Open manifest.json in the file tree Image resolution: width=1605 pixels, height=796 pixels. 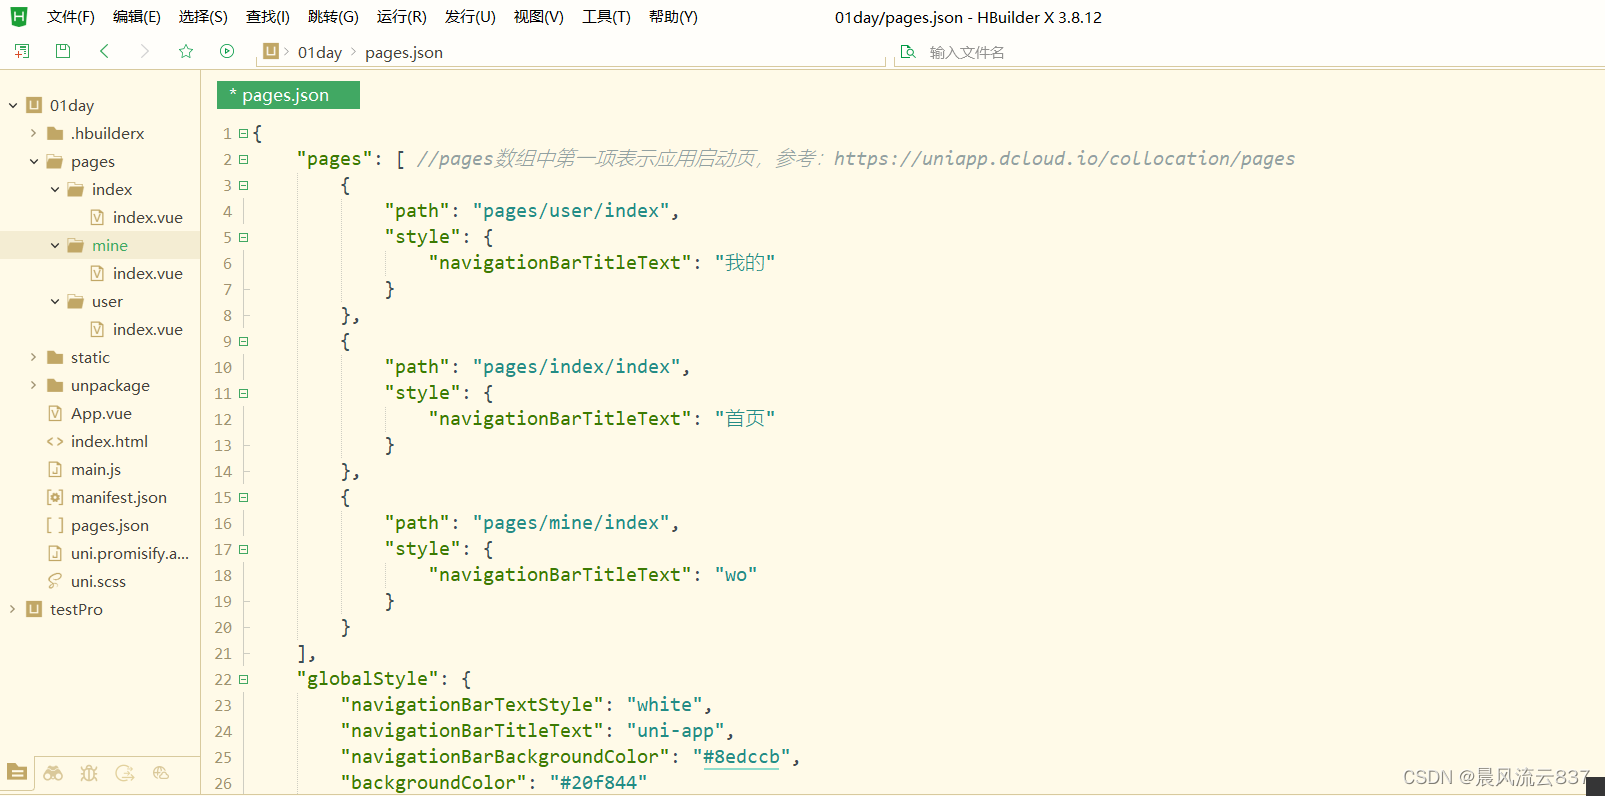click(119, 497)
